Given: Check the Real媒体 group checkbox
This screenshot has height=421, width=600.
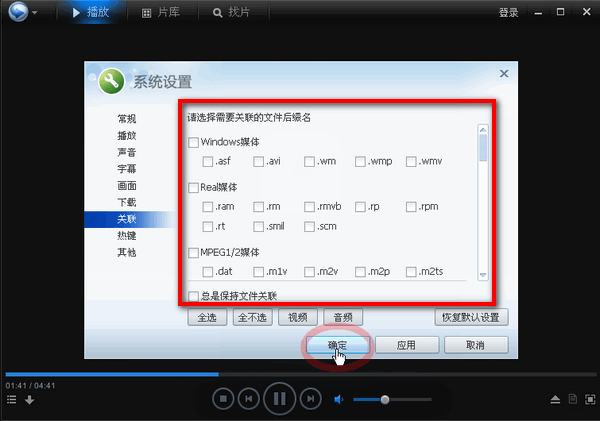Looking at the screenshot, I should click(193, 188).
